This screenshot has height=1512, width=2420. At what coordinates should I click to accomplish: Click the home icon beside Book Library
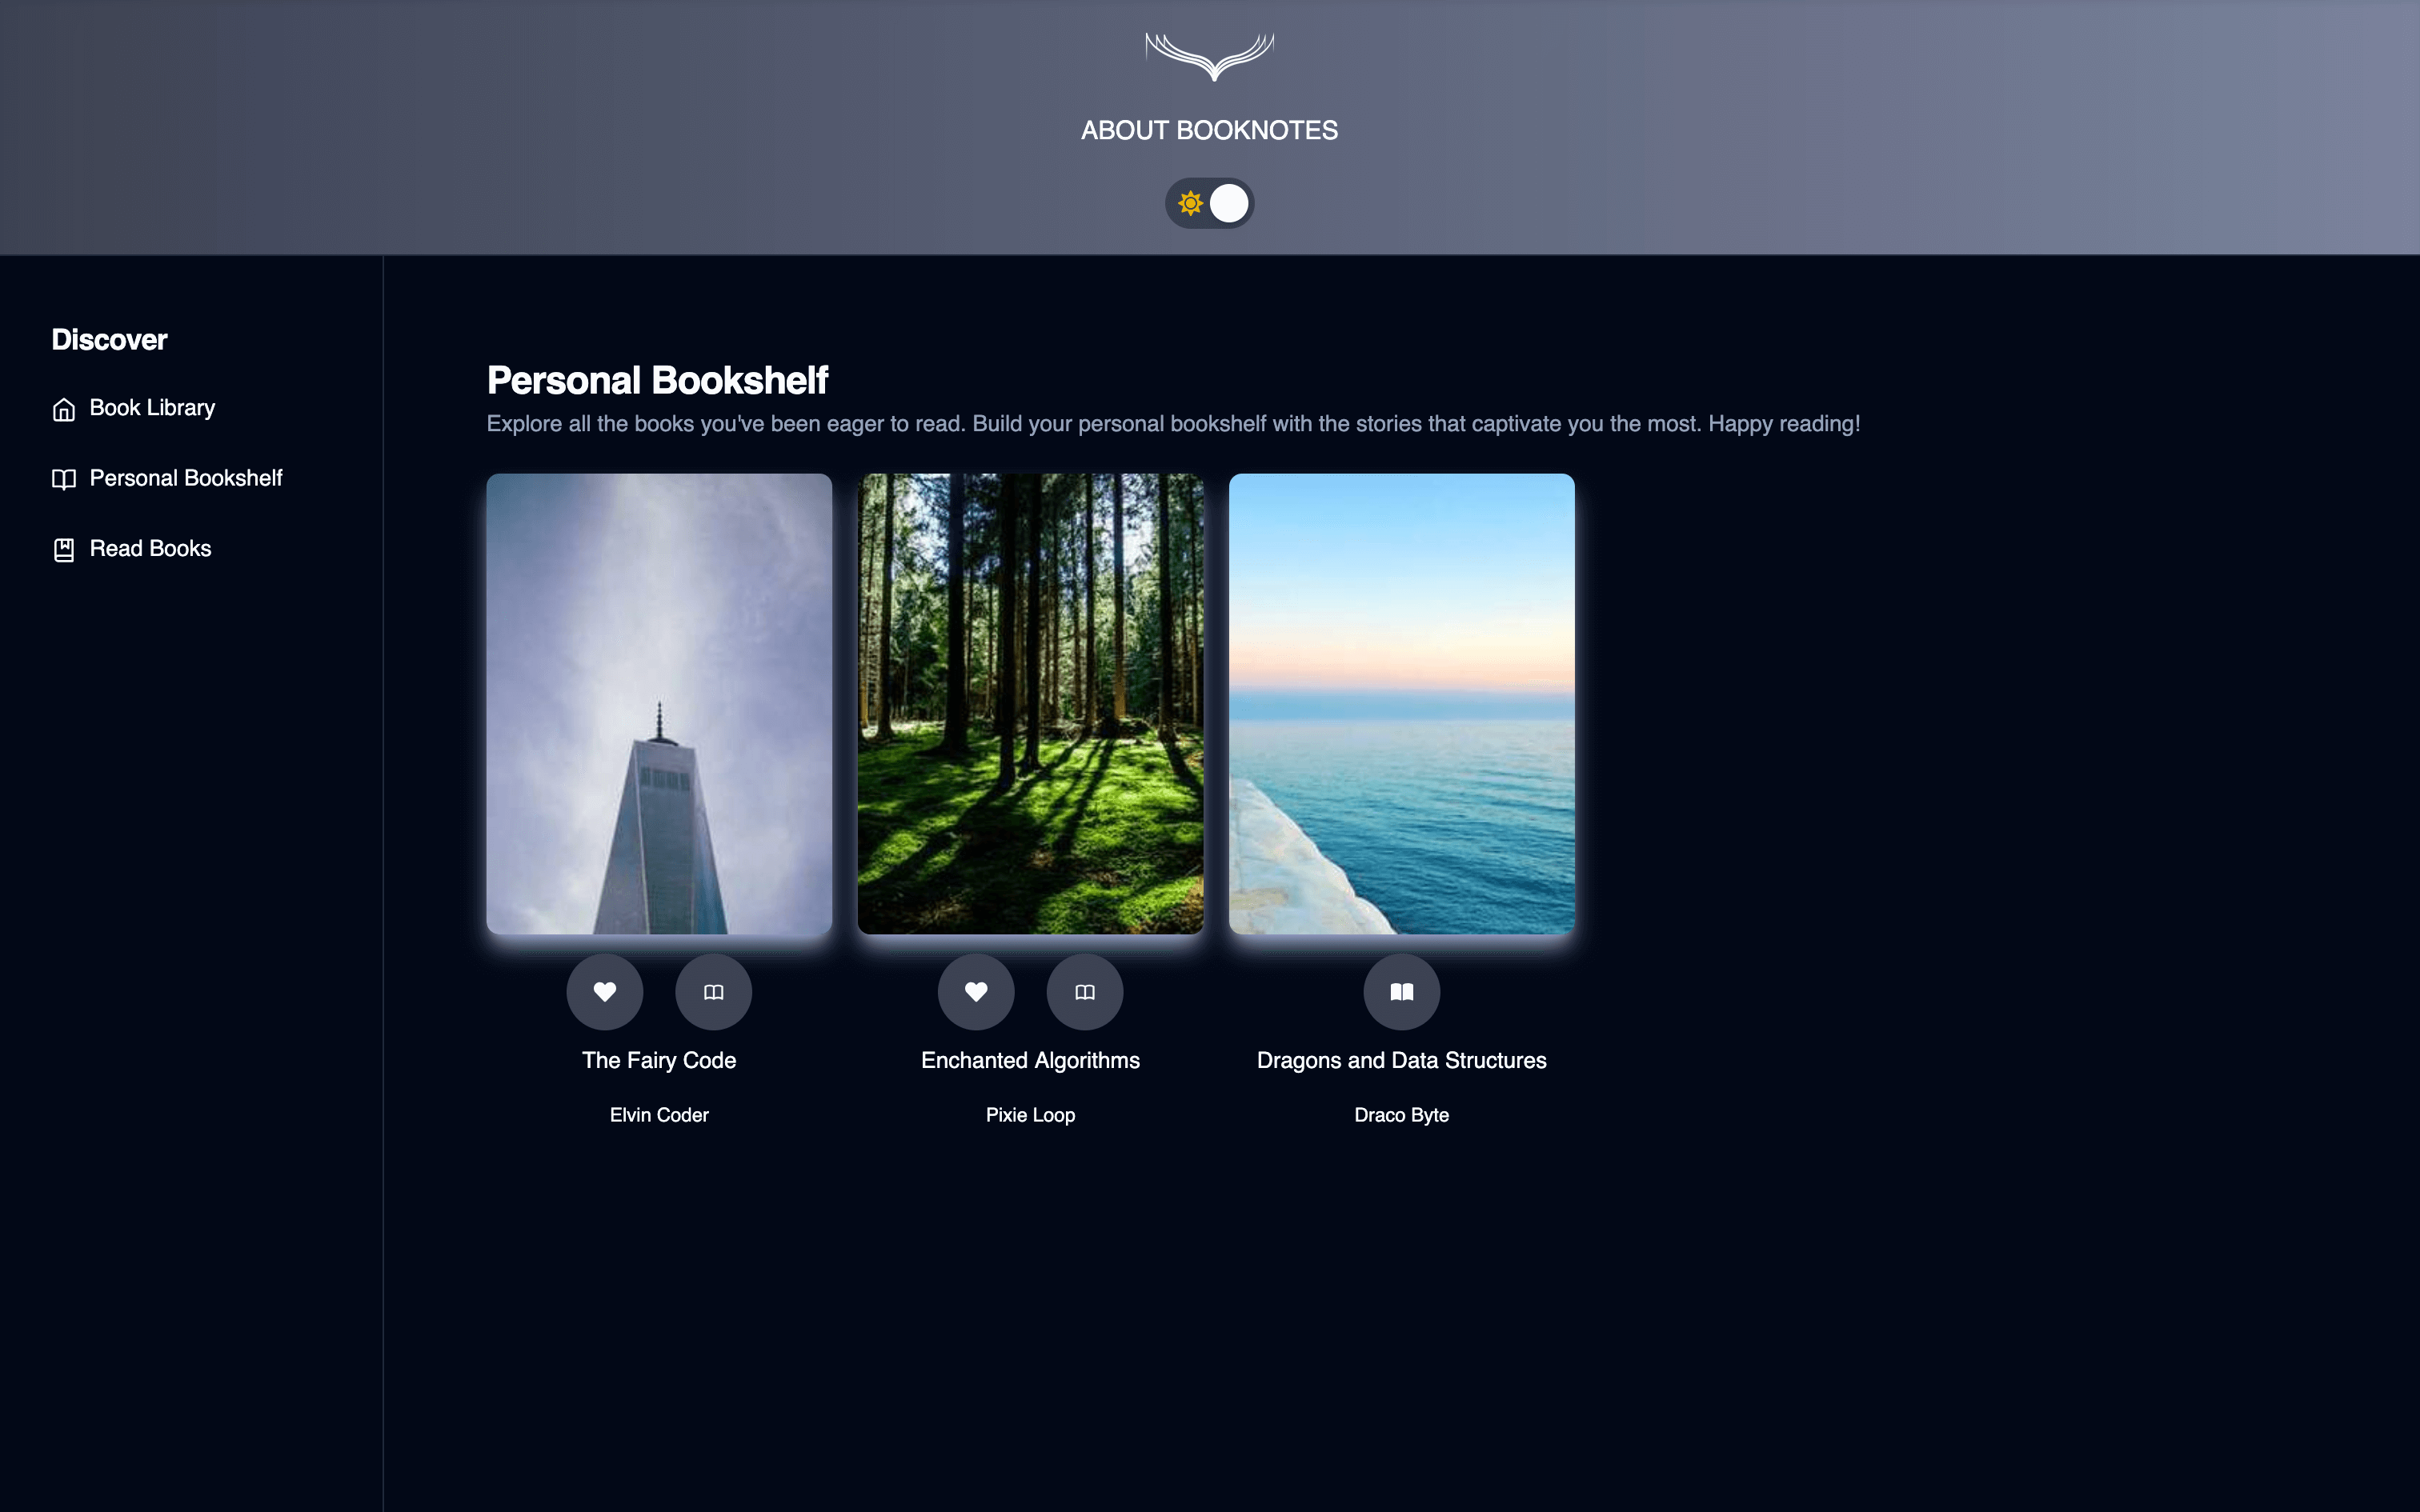coord(64,409)
